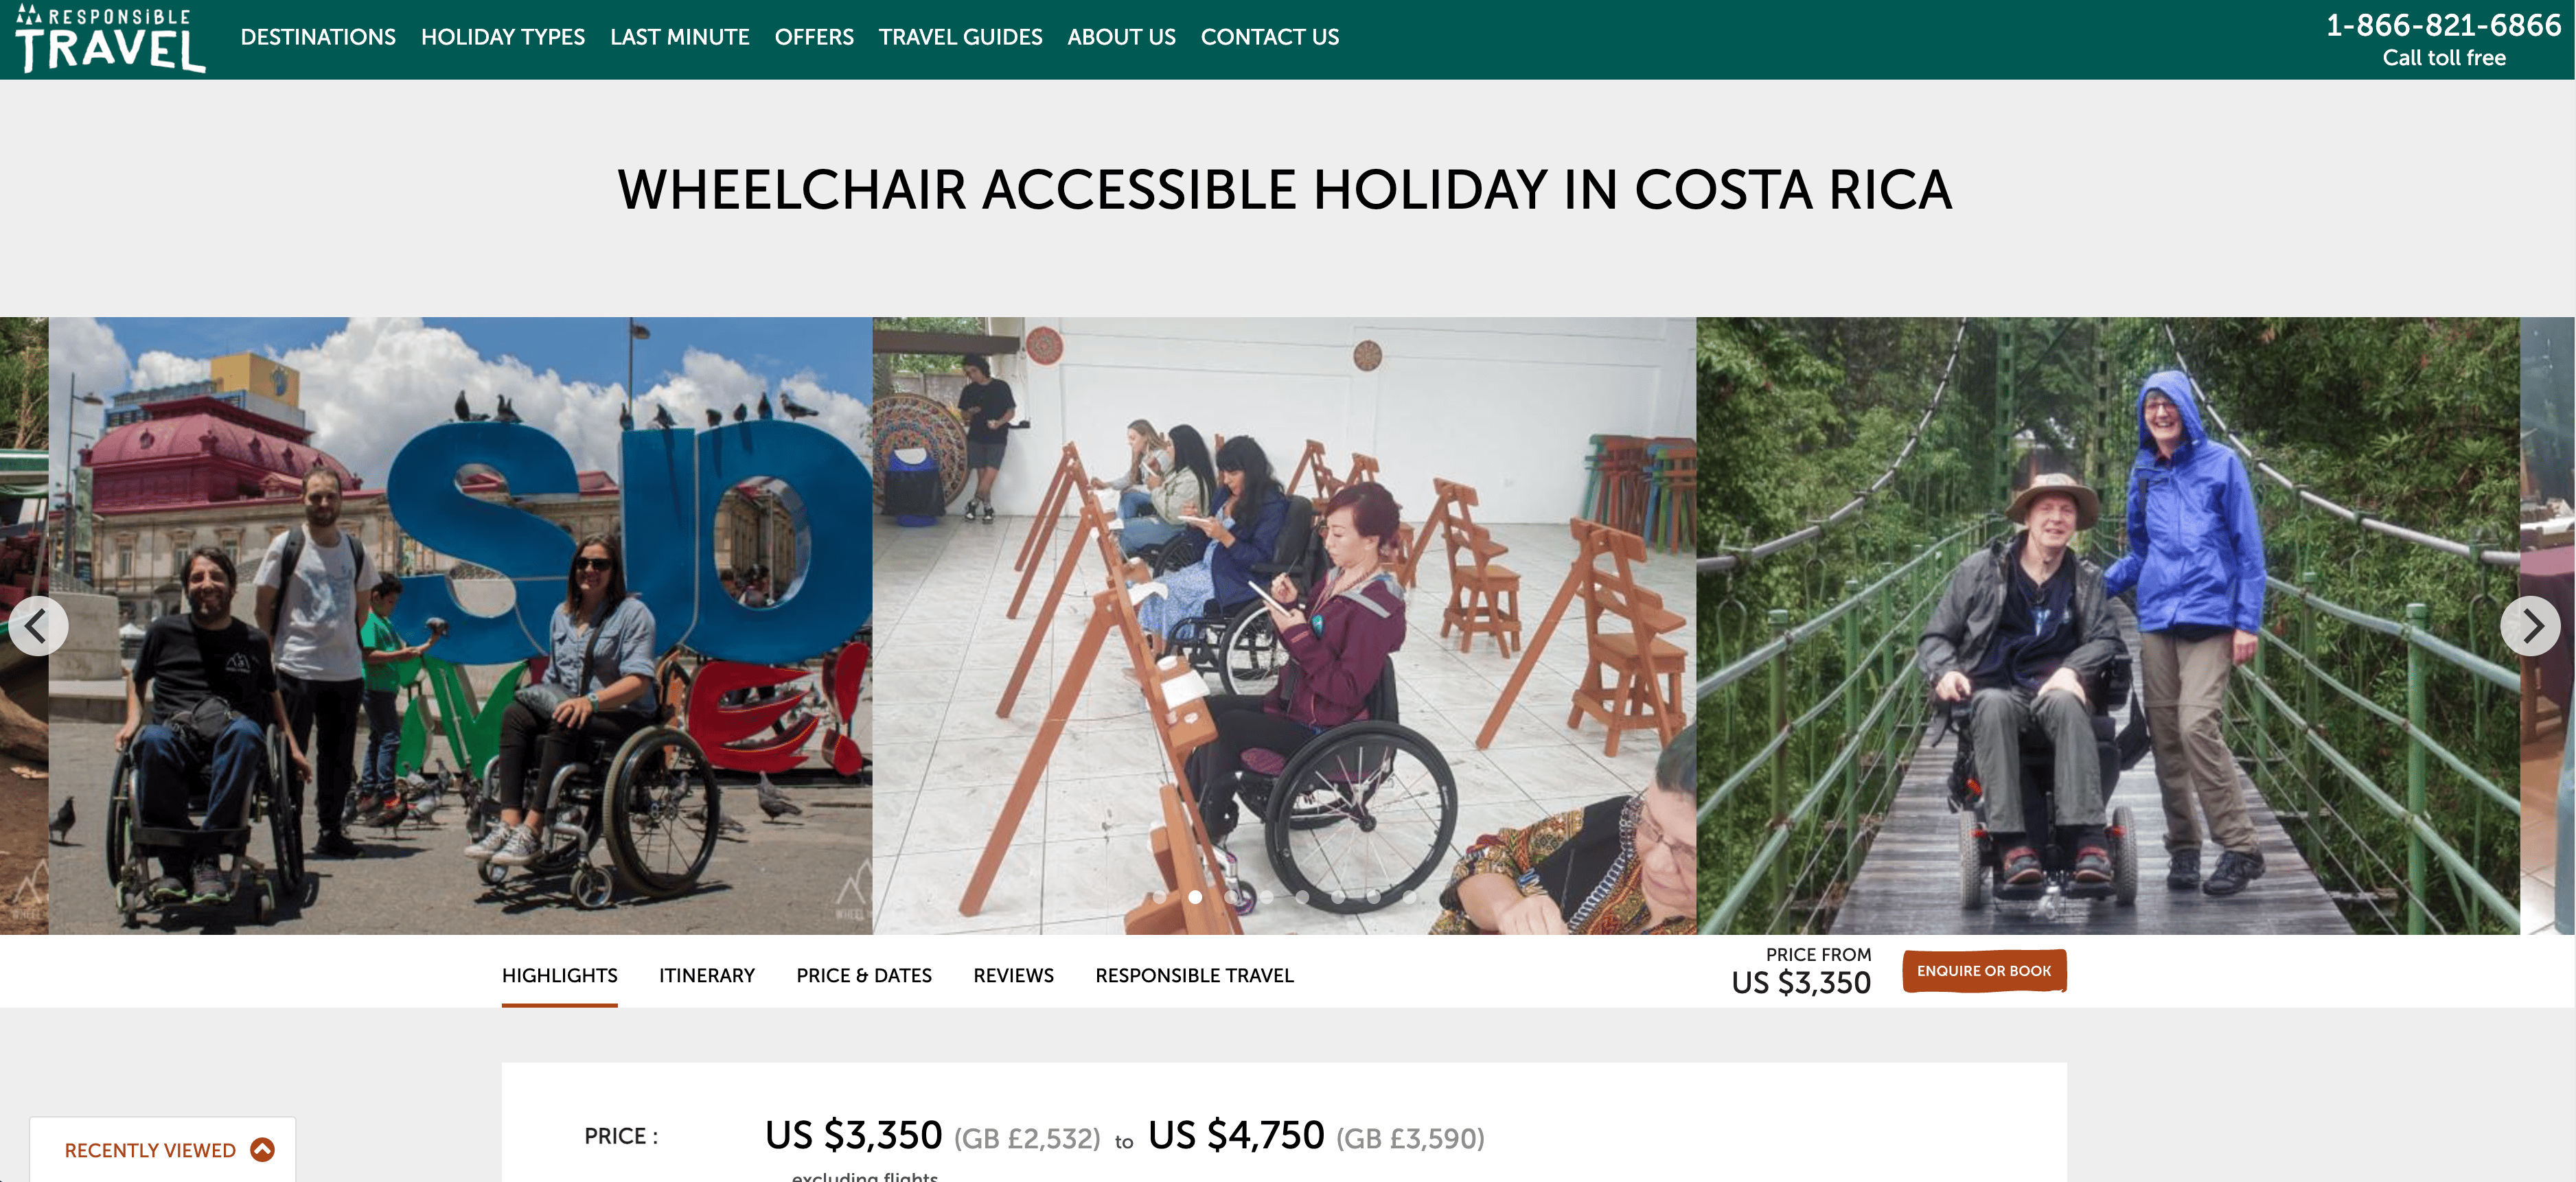This screenshot has height=1182, width=2576.
Task: Switch to the Price & Dates tab
Action: pos(863,975)
